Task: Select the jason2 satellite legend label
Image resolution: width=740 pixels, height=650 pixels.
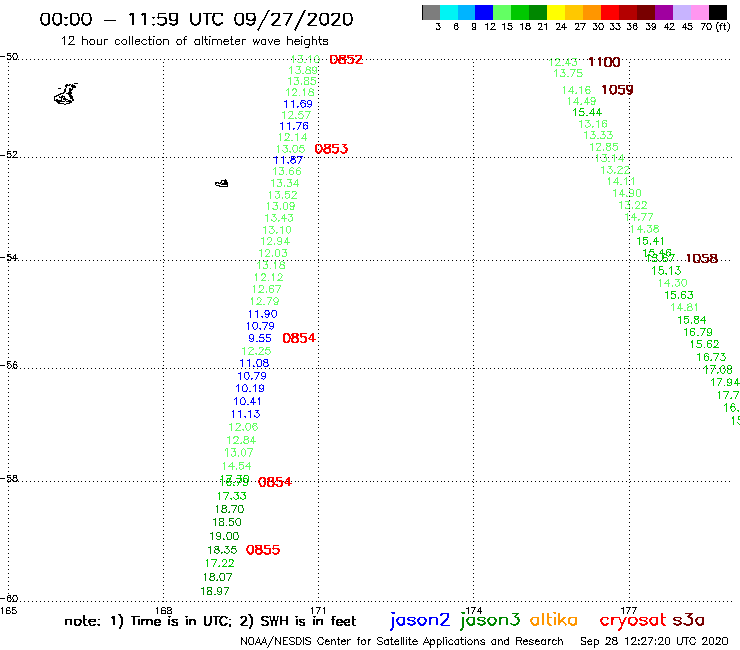Action: click(419, 621)
